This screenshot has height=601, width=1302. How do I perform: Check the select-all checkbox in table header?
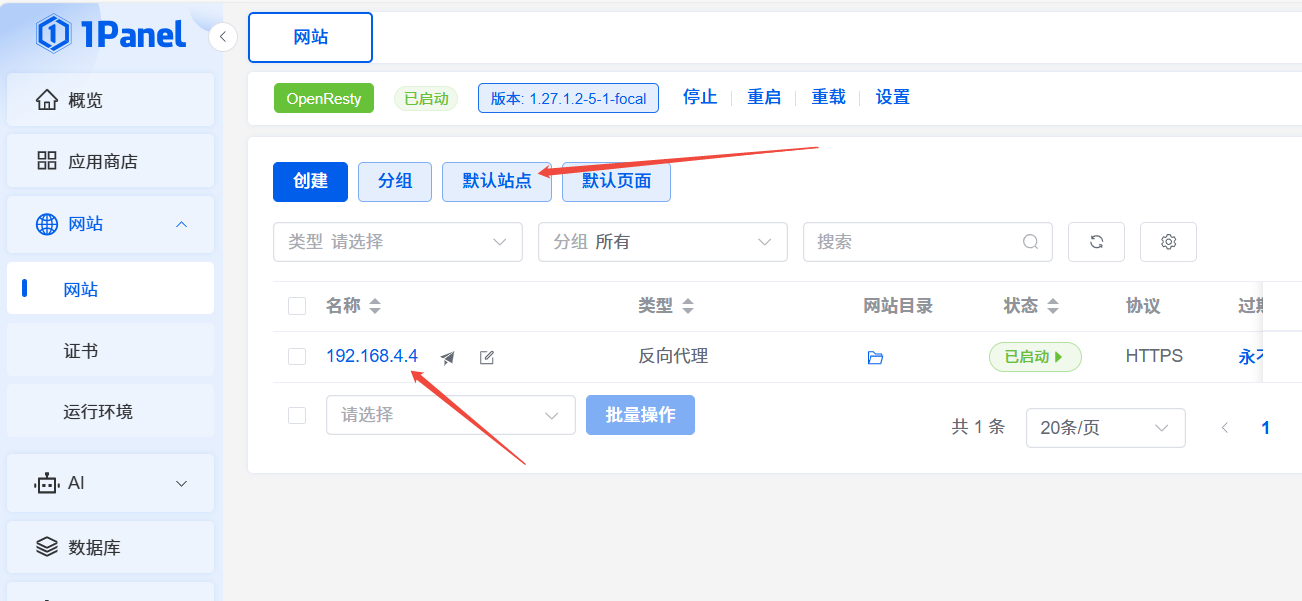297,306
